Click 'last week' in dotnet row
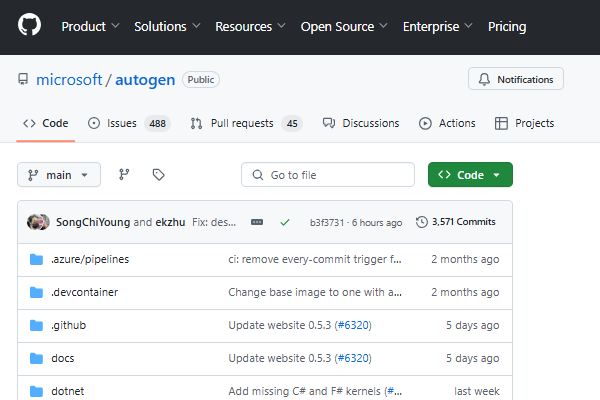Screen dimensions: 600x400 coord(476,391)
